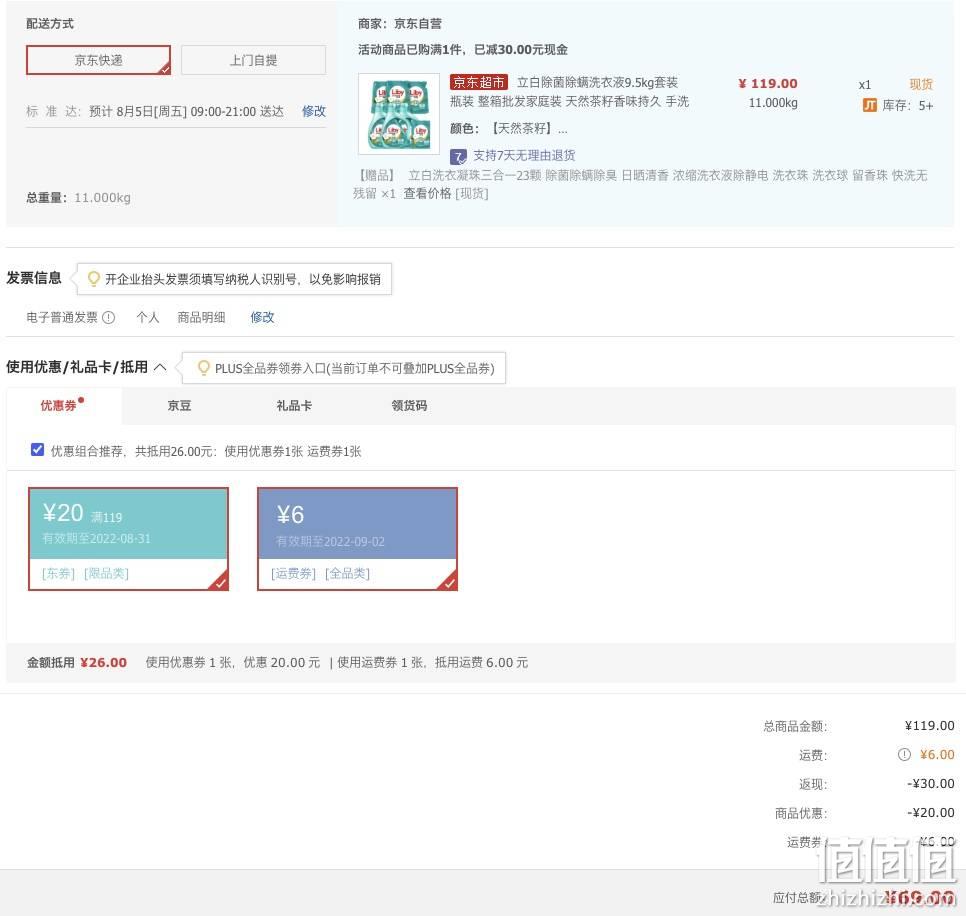
Task: Click the 7-day return shield icon
Action: point(458,156)
